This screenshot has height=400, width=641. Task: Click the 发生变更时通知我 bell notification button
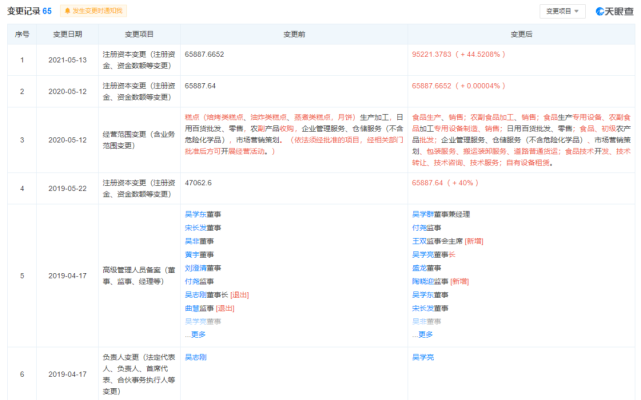pyautogui.click(x=93, y=11)
